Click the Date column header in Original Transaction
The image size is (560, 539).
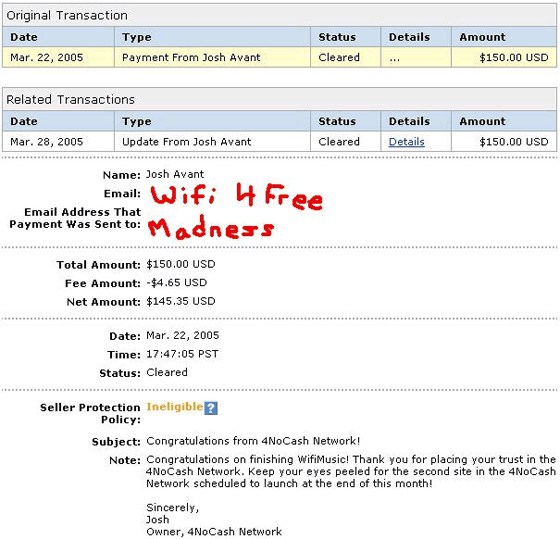click(x=24, y=37)
